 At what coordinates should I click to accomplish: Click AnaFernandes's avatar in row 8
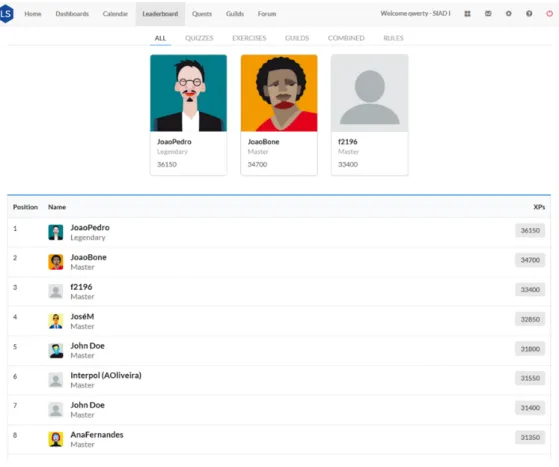[x=56, y=439]
